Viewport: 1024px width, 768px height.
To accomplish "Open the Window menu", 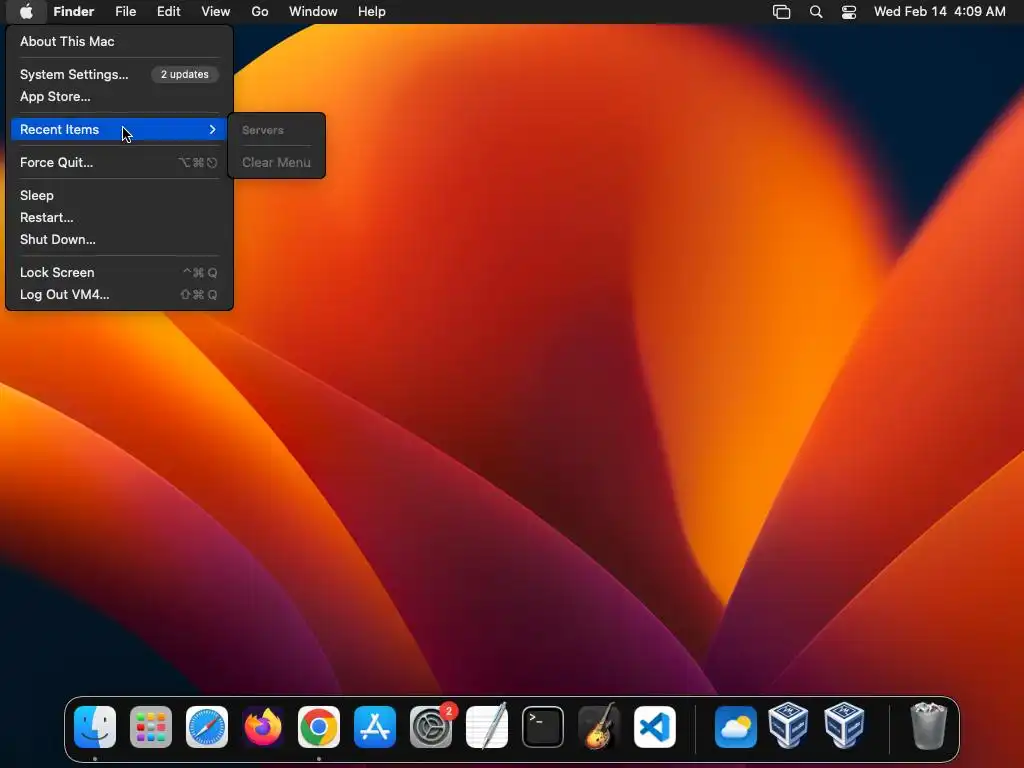I will click(313, 12).
